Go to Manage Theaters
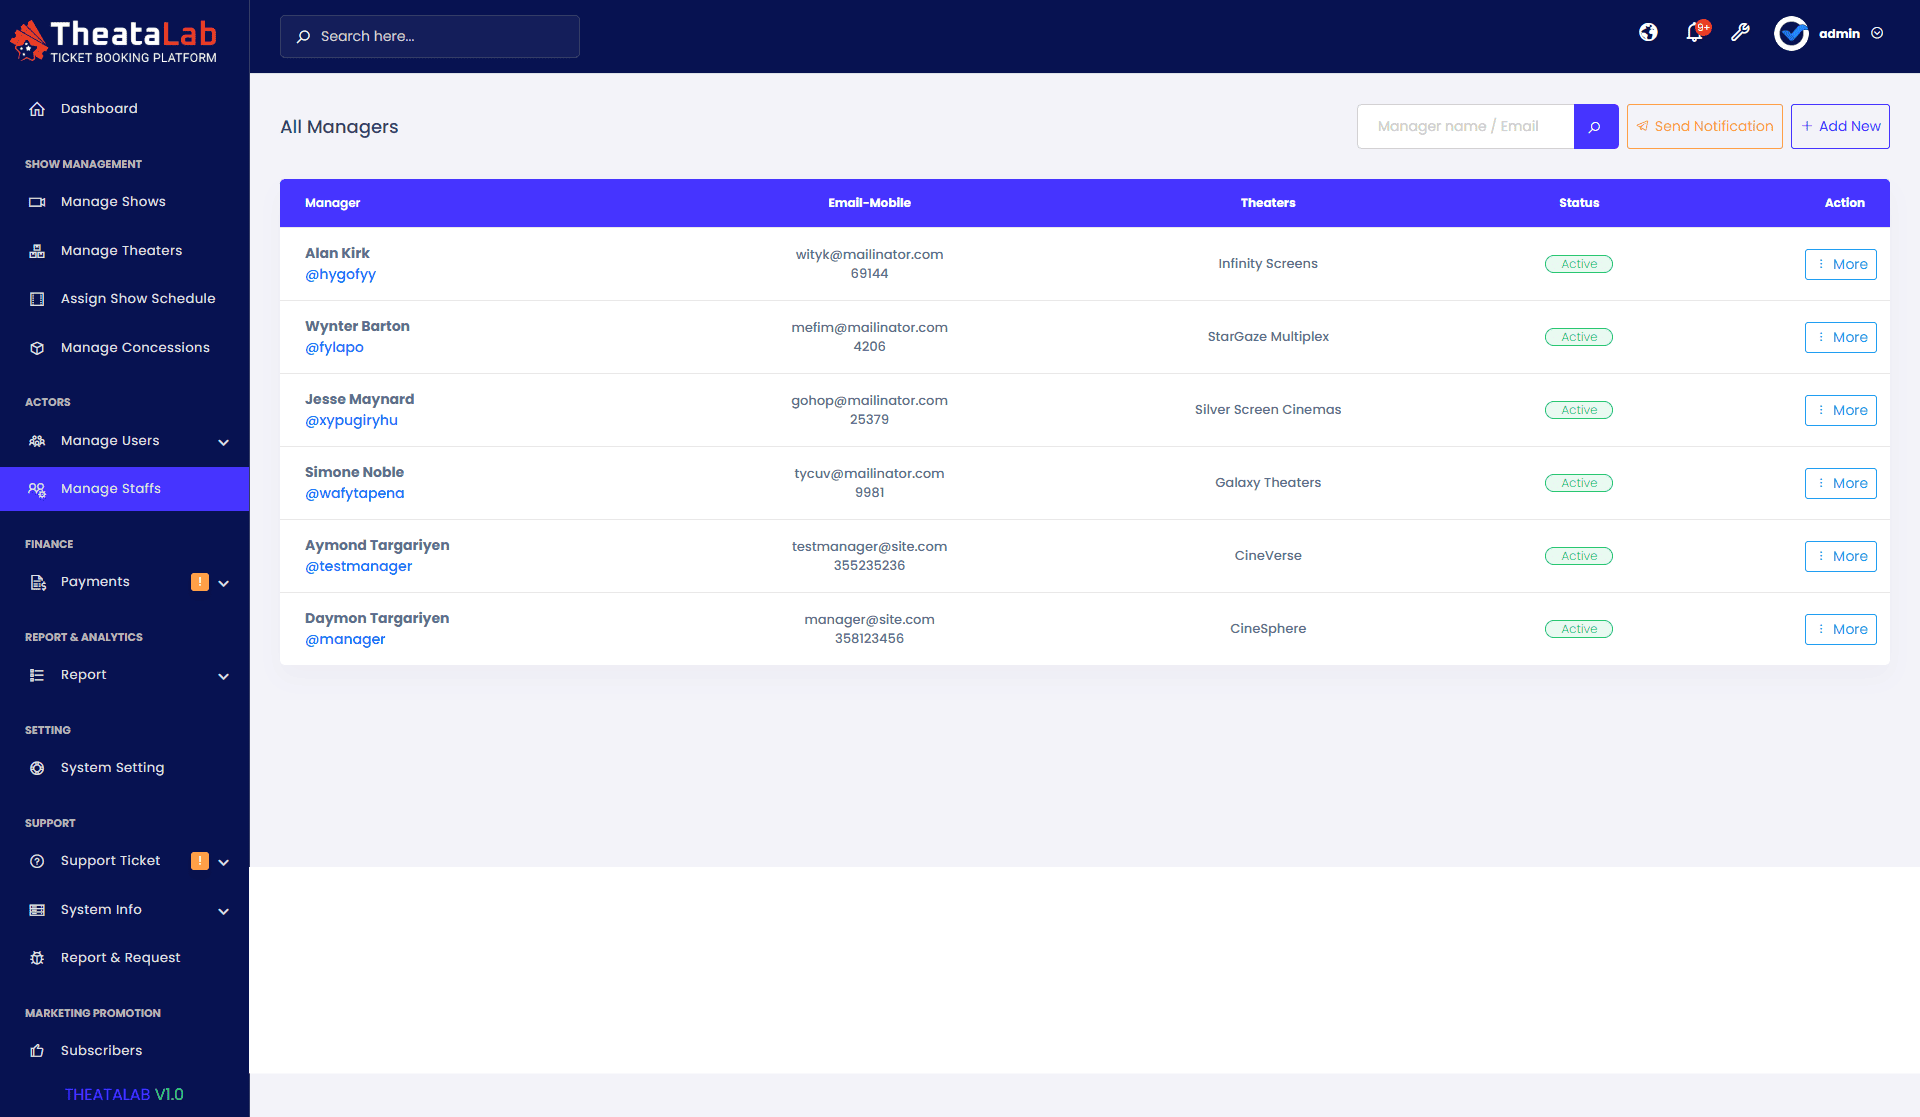1920x1117 pixels. (x=121, y=251)
